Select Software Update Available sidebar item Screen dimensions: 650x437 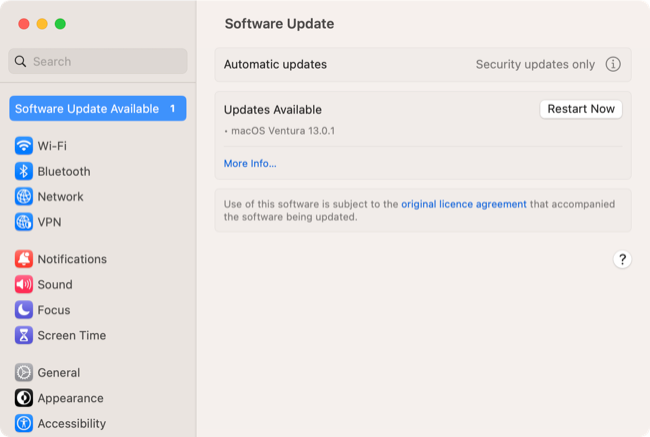(x=97, y=108)
